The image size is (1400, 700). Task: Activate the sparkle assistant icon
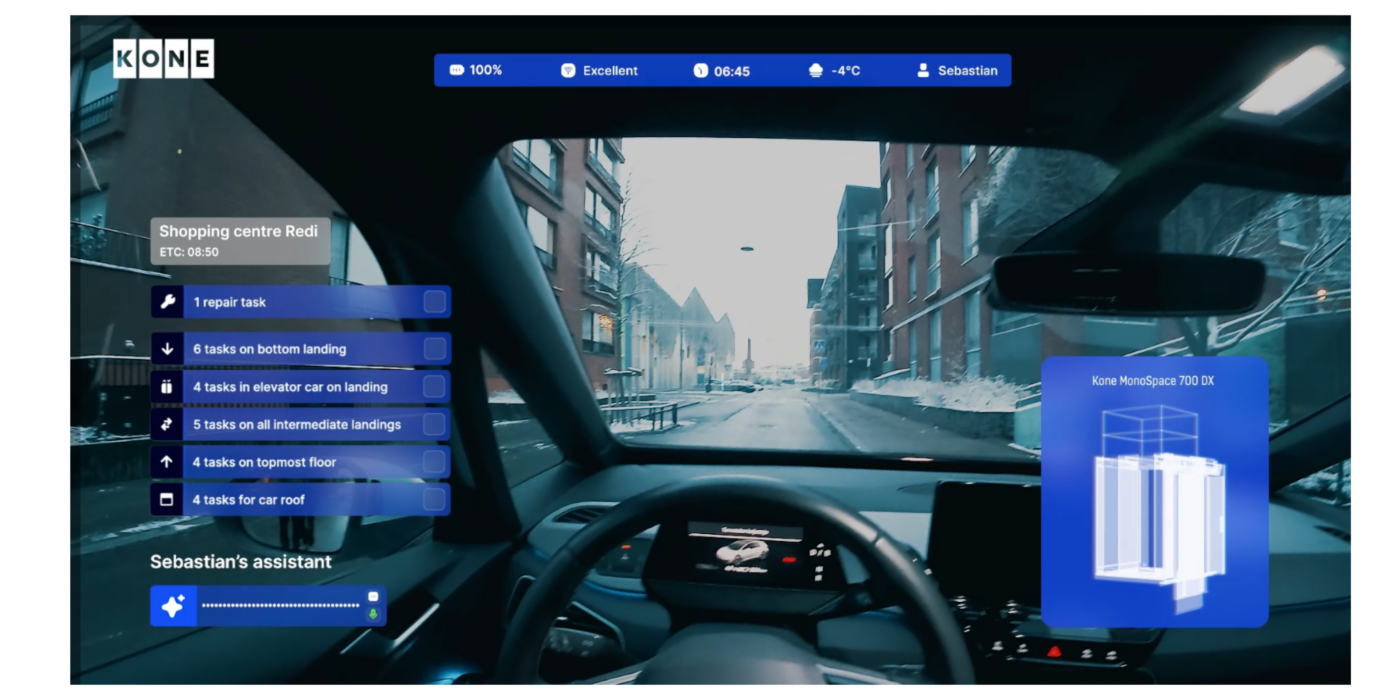click(173, 606)
